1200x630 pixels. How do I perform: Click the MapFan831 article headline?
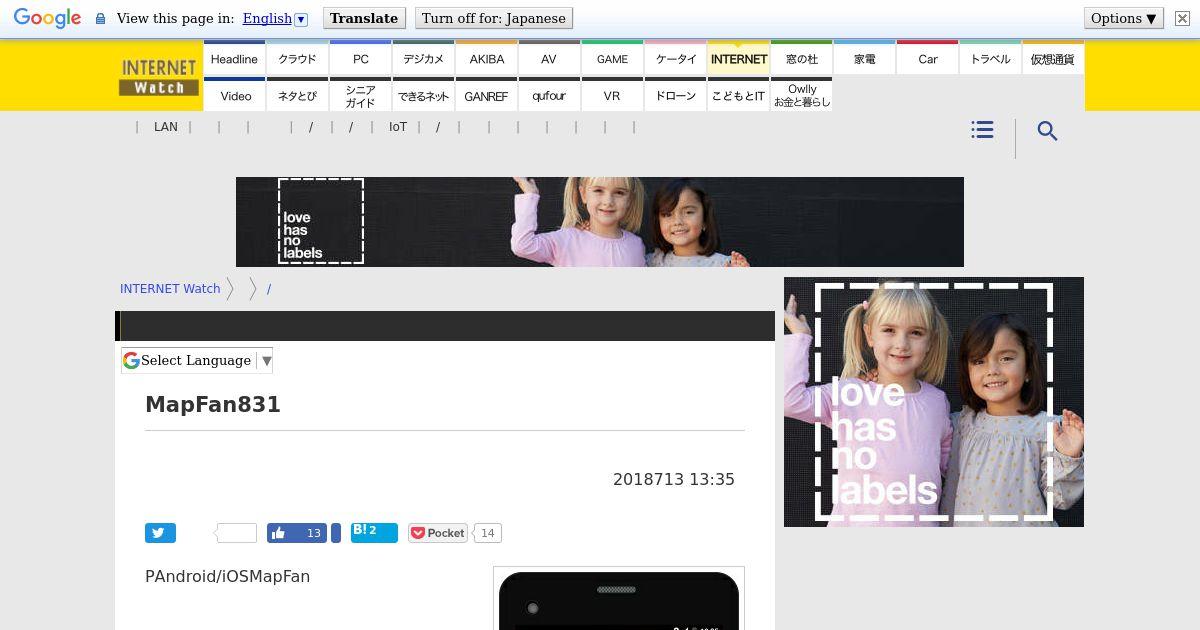[213, 405]
